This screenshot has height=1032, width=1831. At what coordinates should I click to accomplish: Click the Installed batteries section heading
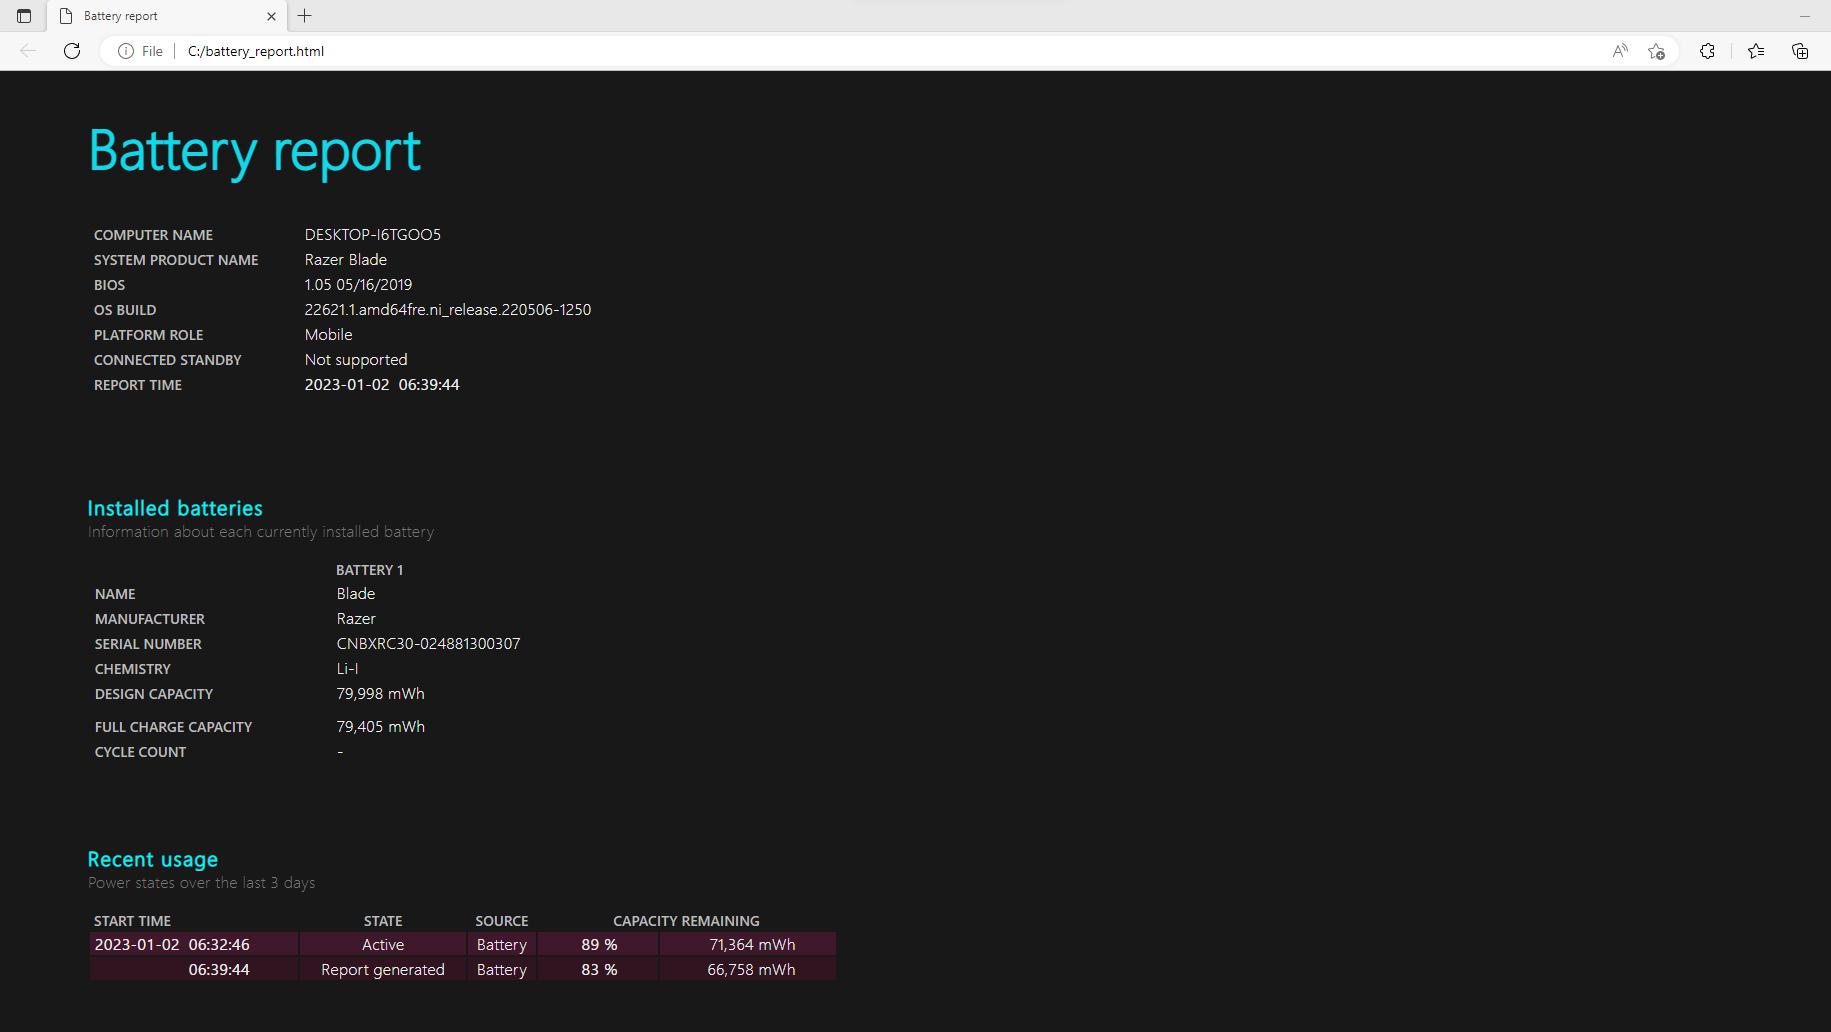175,508
